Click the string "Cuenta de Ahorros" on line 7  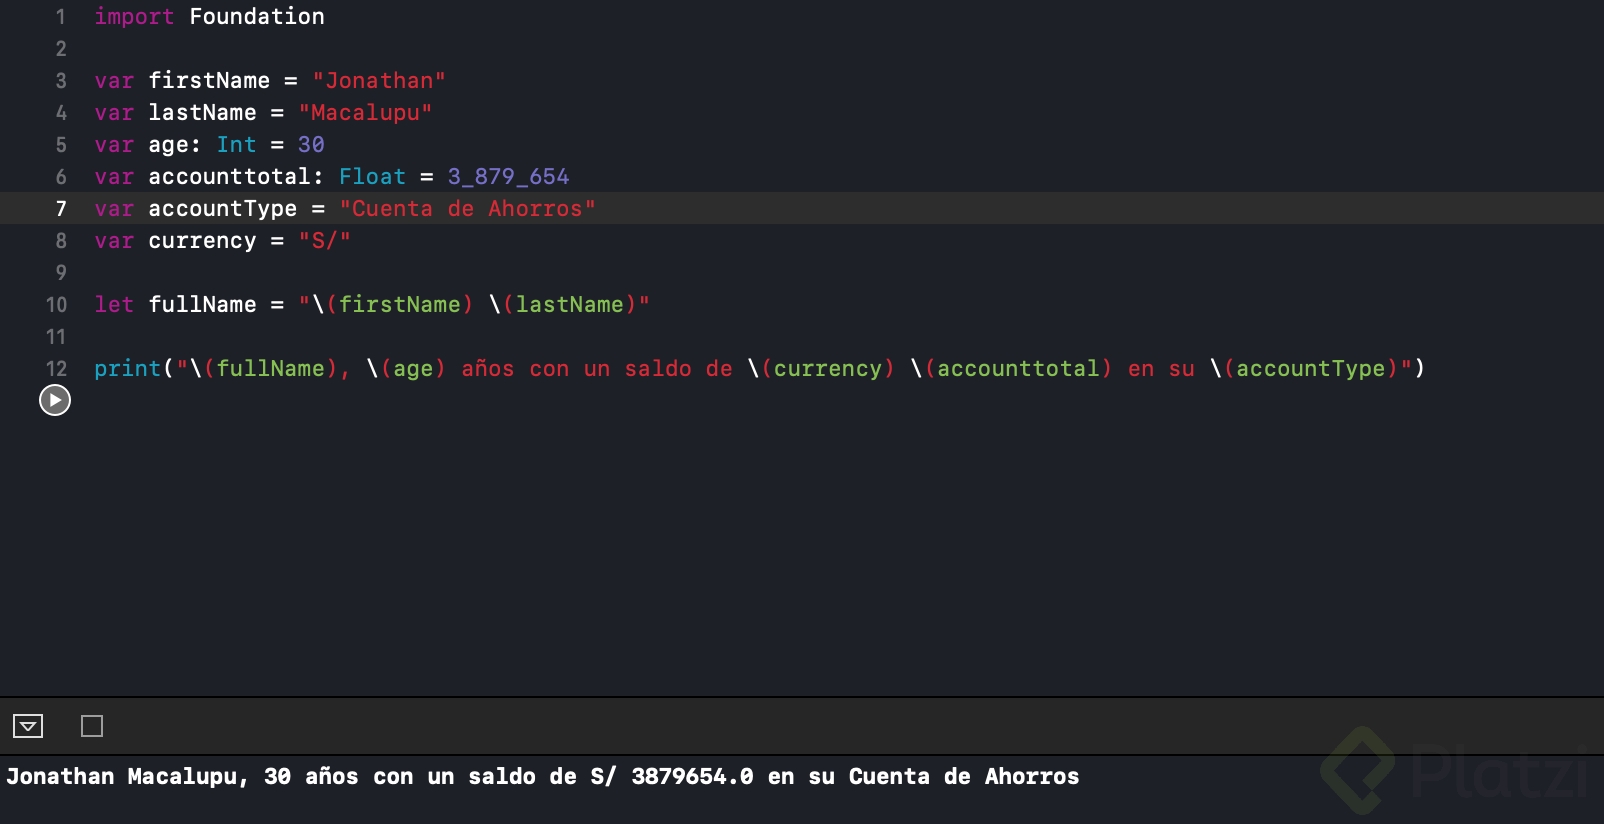(x=467, y=208)
